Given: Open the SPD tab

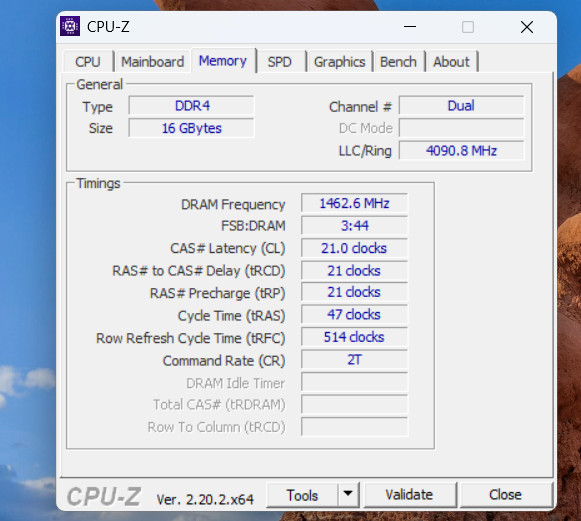Looking at the screenshot, I should [280, 62].
